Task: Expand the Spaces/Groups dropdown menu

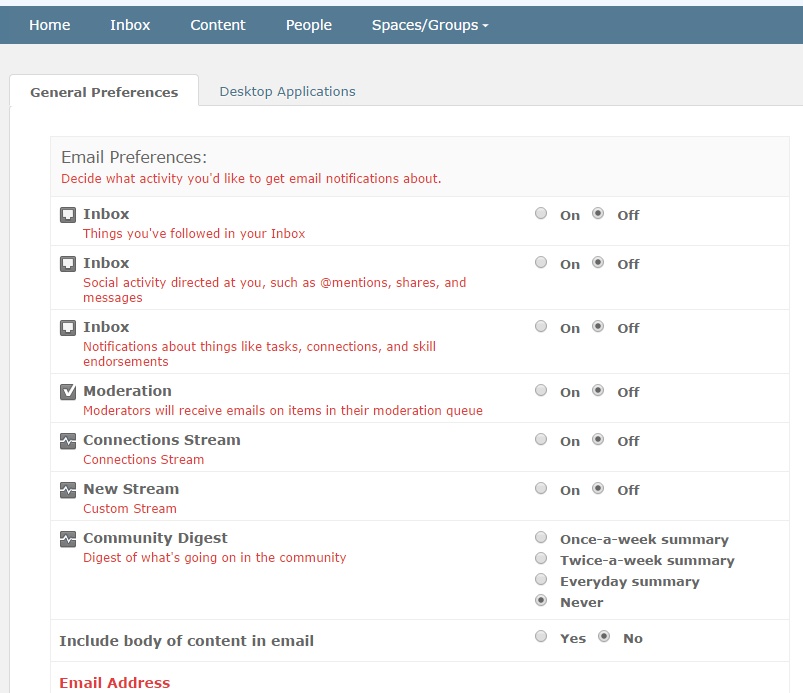Action: (430, 25)
